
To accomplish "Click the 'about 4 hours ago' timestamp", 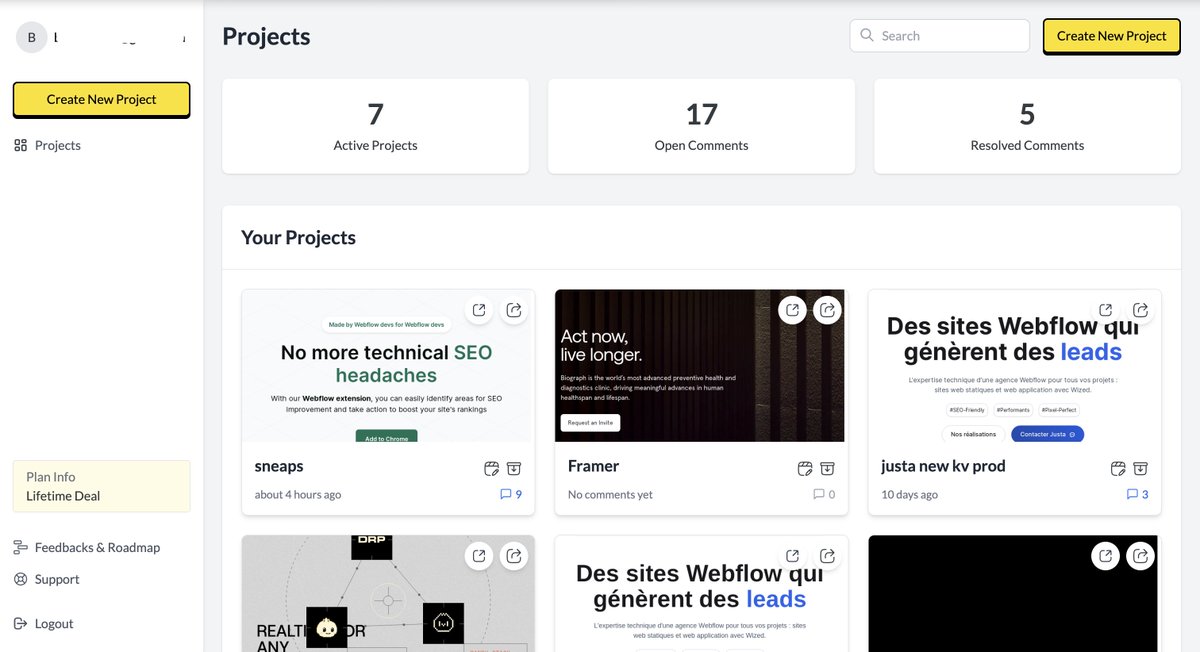I will click(298, 494).
